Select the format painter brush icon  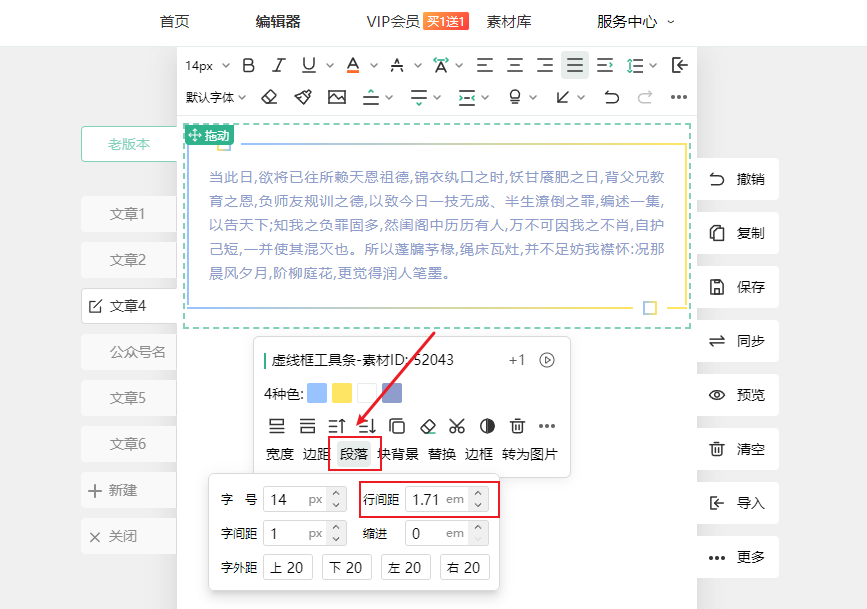pyautogui.click(x=303, y=97)
